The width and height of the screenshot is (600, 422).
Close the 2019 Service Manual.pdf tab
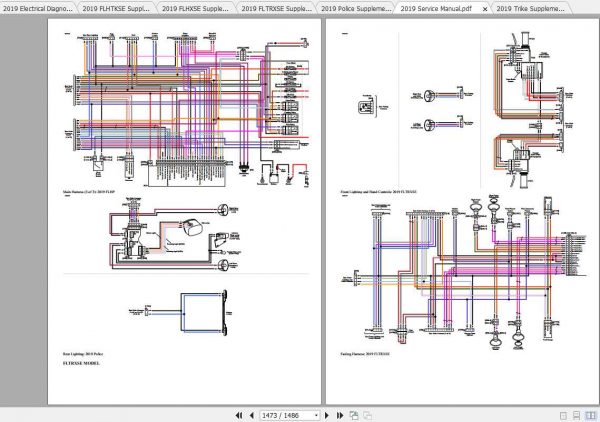[x=485, y=7]
